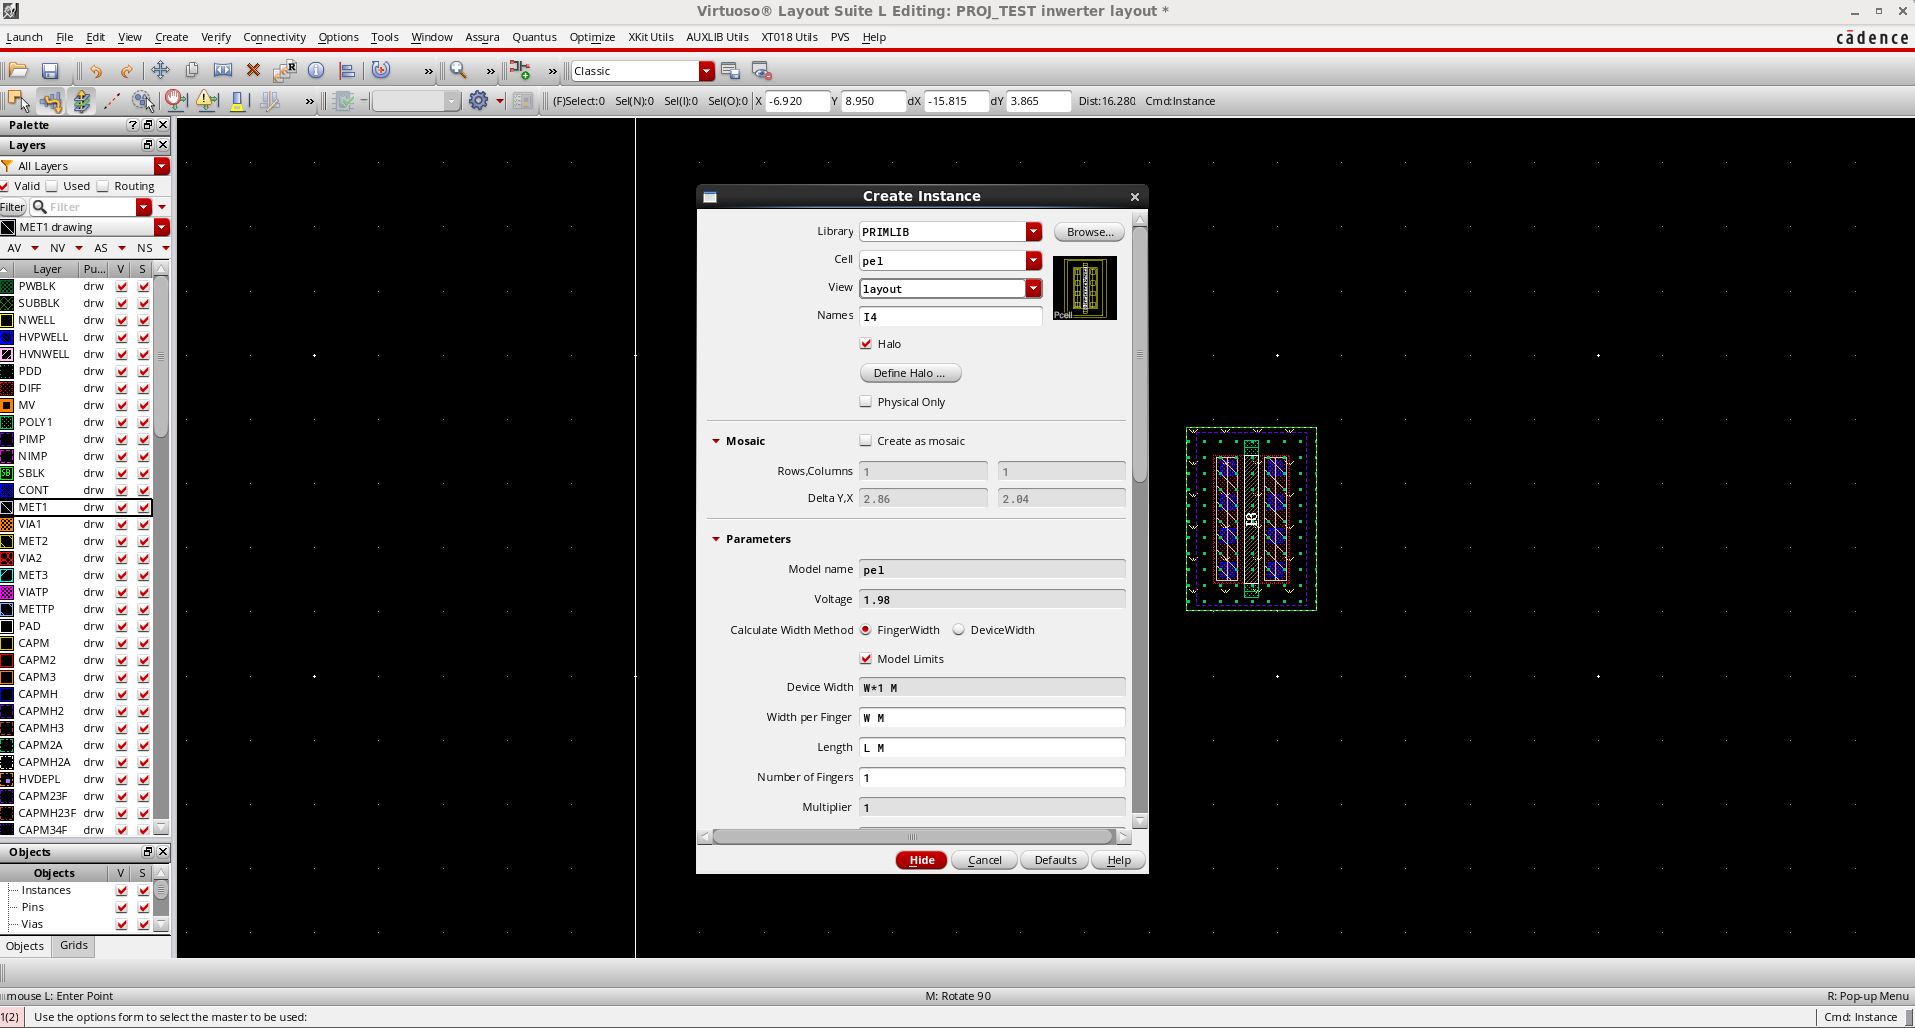Open the MET1 drawing layer dropdown
This screenshot has height=1028, width=1915.
click(161, 228)
